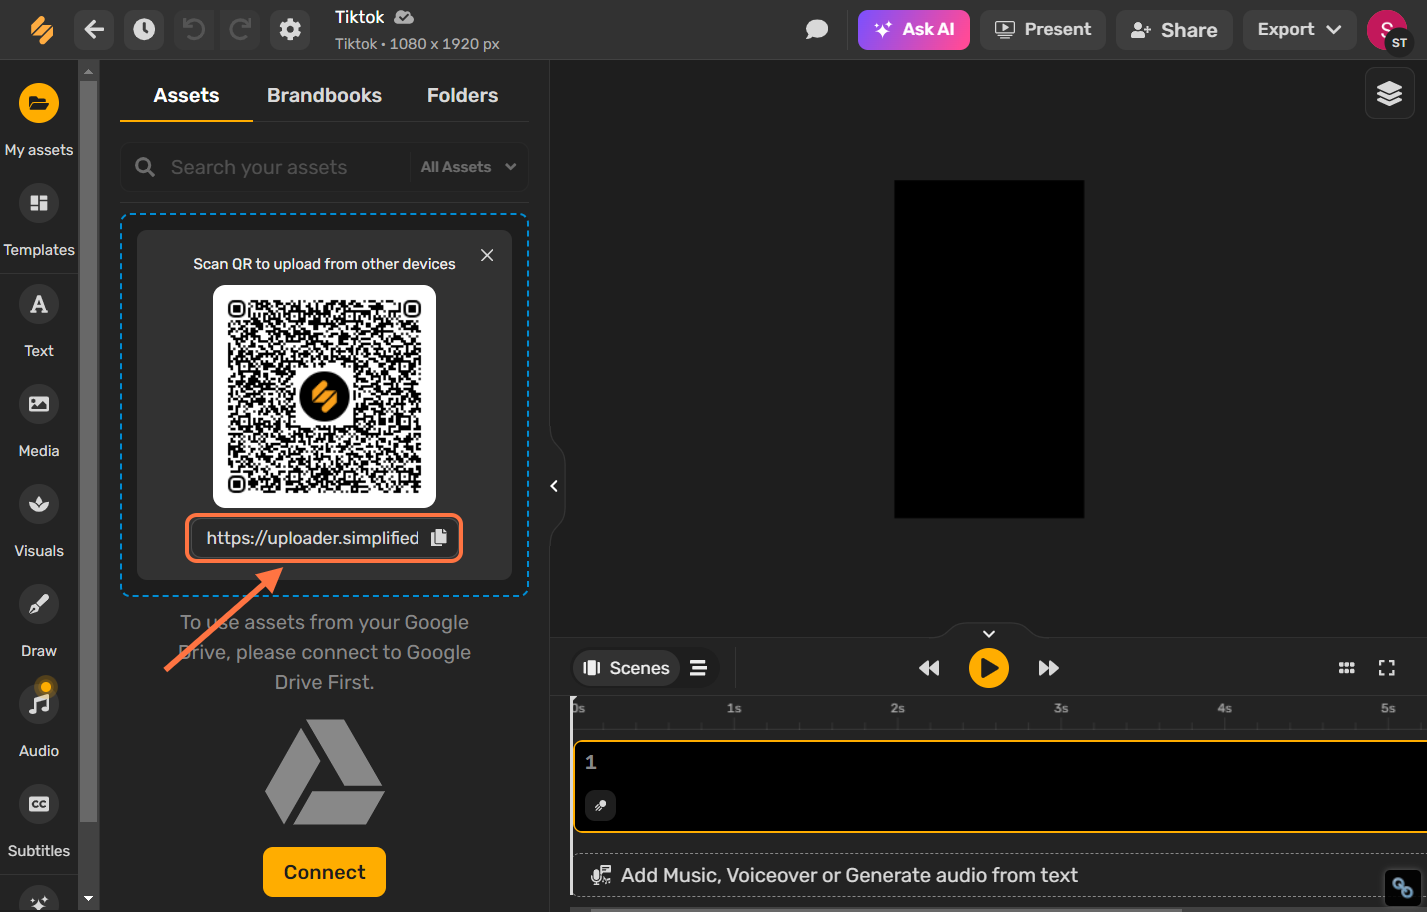Viewport: 1427px width, 912px height.
Task: Open the All Assets filter dropdown
Action: 468,167
